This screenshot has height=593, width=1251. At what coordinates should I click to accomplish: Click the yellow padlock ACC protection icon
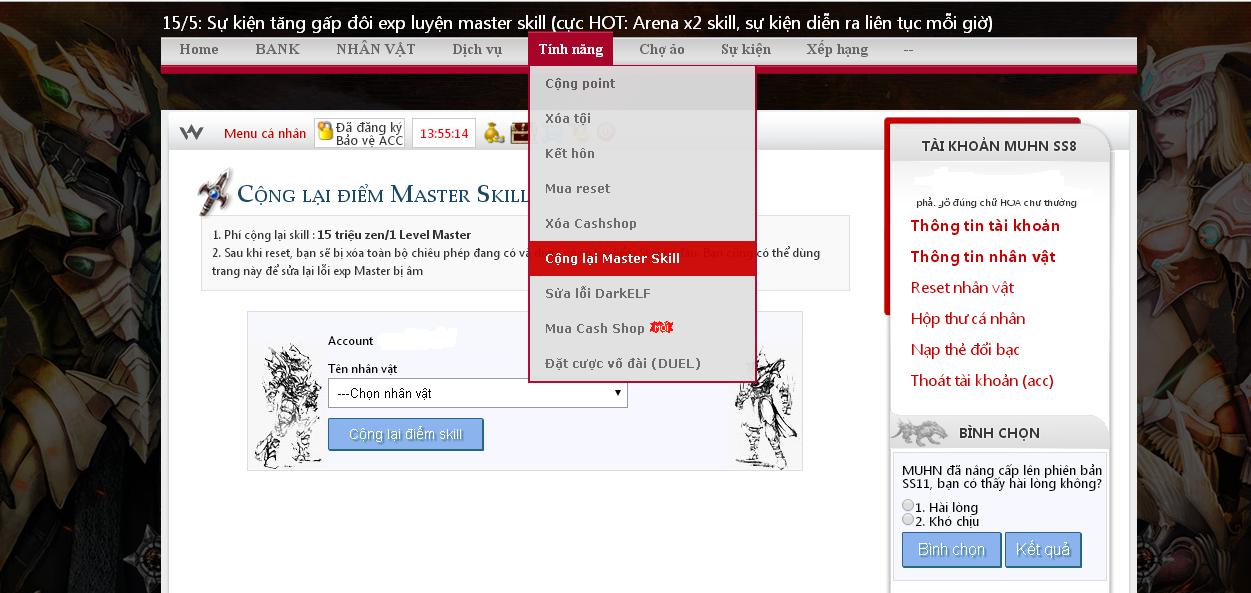pyautogui.click(x=325, y=131)
